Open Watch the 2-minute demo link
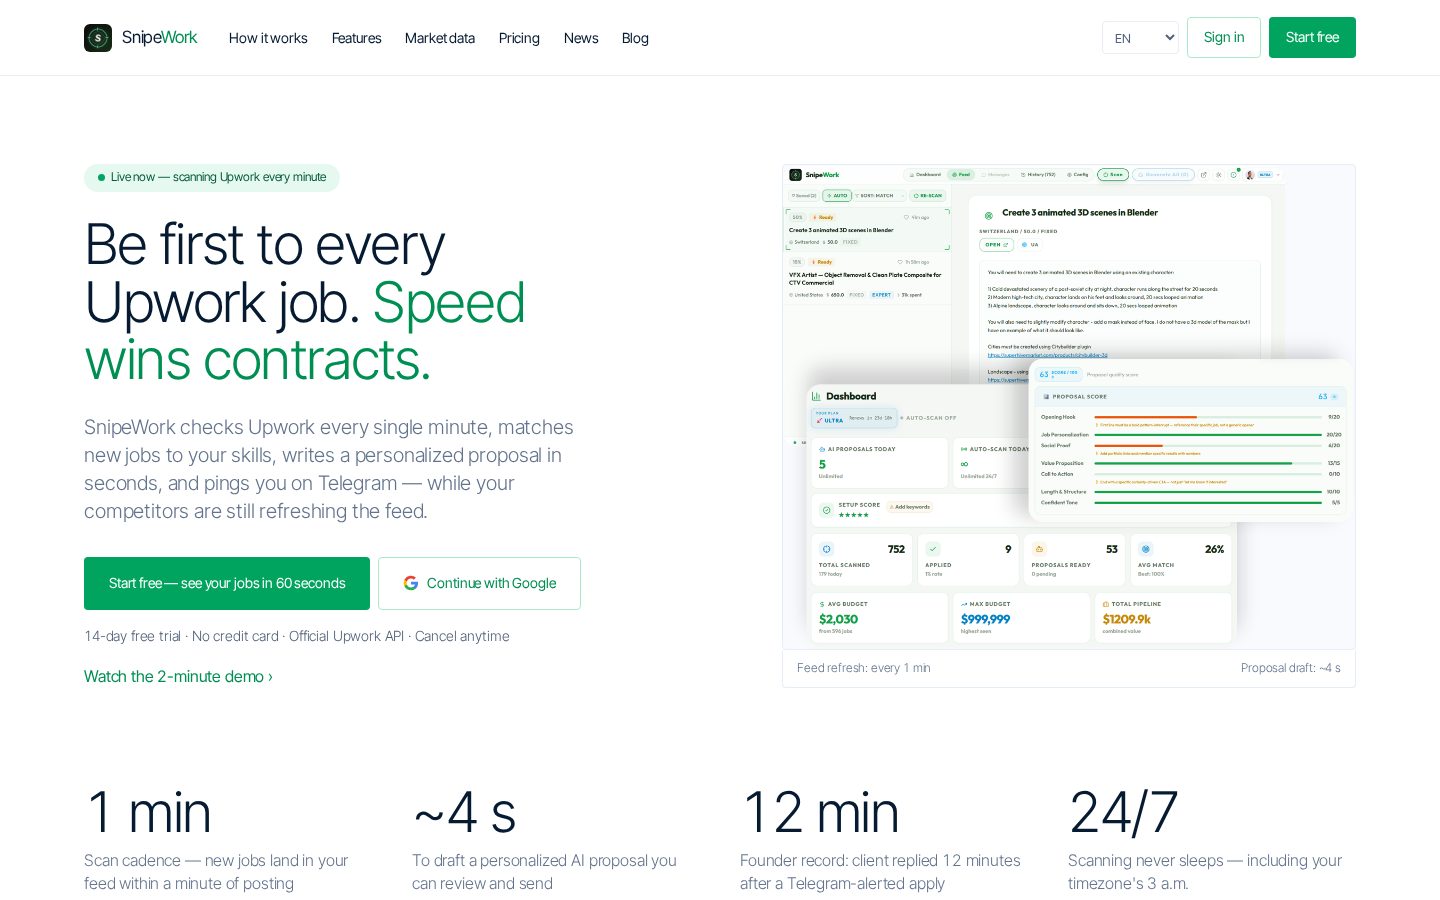Viewport: 1440px width, 900px height. tap(178, 677)
